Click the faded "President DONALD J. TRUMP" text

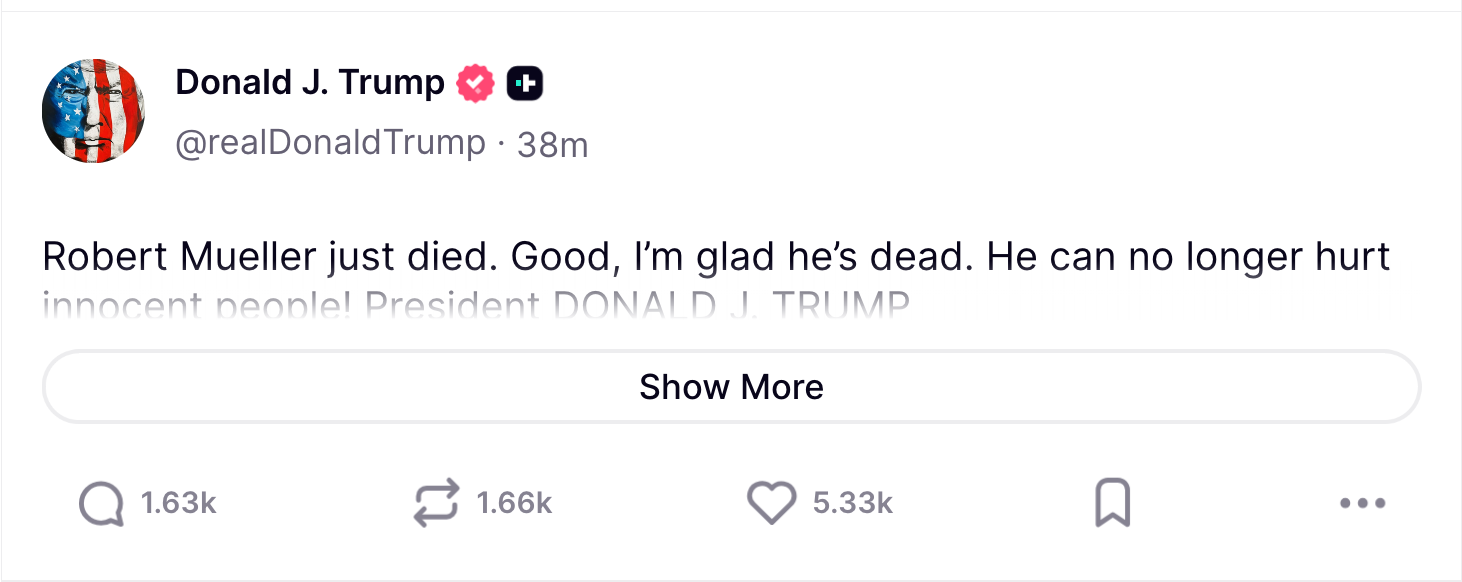(638, 303)
